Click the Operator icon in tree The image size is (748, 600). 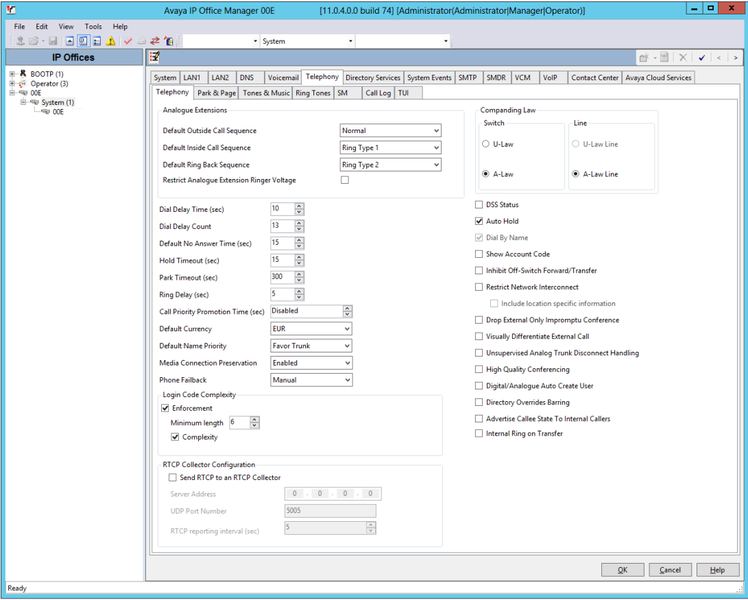pos(23,83)
